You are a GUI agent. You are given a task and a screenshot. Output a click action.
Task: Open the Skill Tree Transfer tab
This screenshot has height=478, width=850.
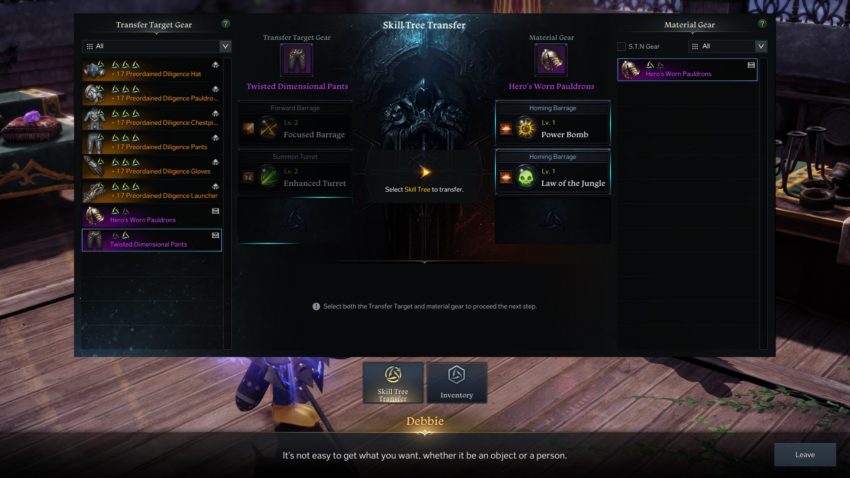(393, 383)
